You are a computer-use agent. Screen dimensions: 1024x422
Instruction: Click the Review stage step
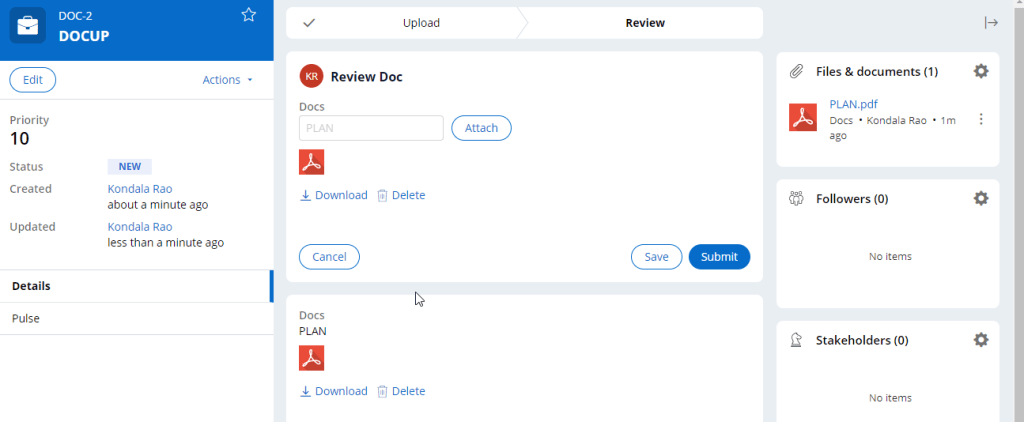644,23
